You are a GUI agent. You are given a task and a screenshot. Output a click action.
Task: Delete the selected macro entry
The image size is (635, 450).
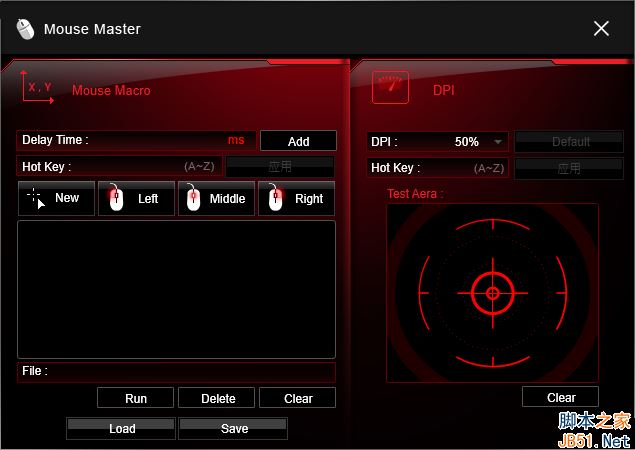coord(217,398)
